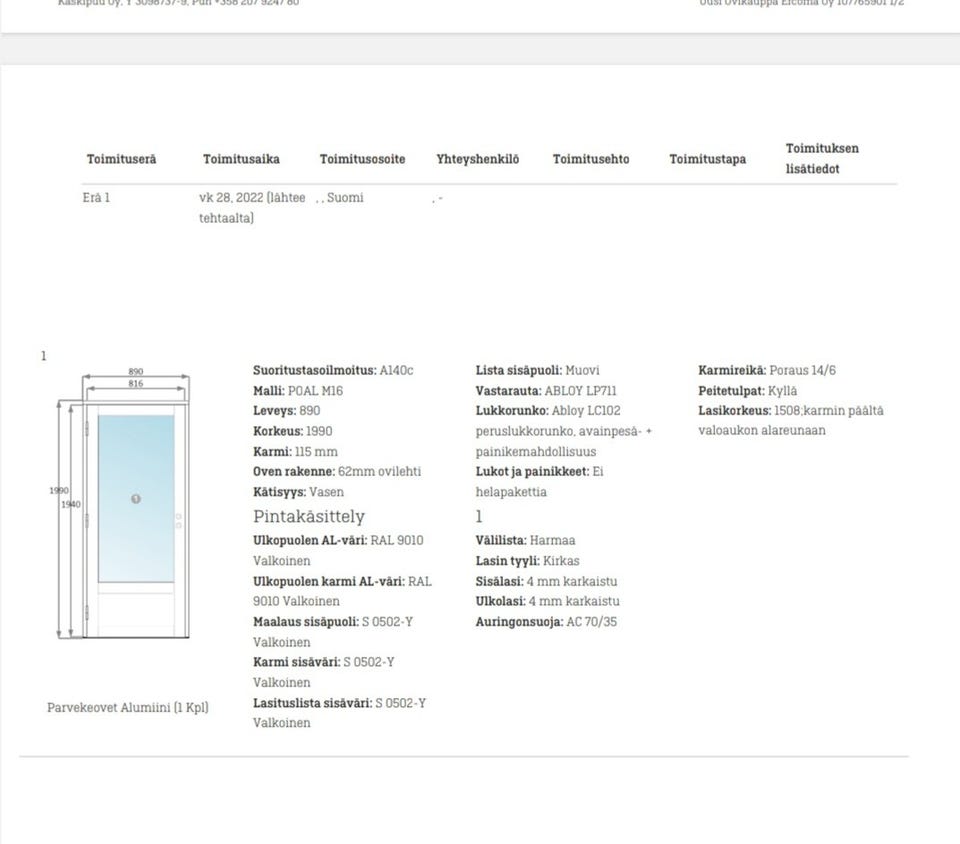Click 'vk 28, 2022' delivery time cell

tap(252, 207)
